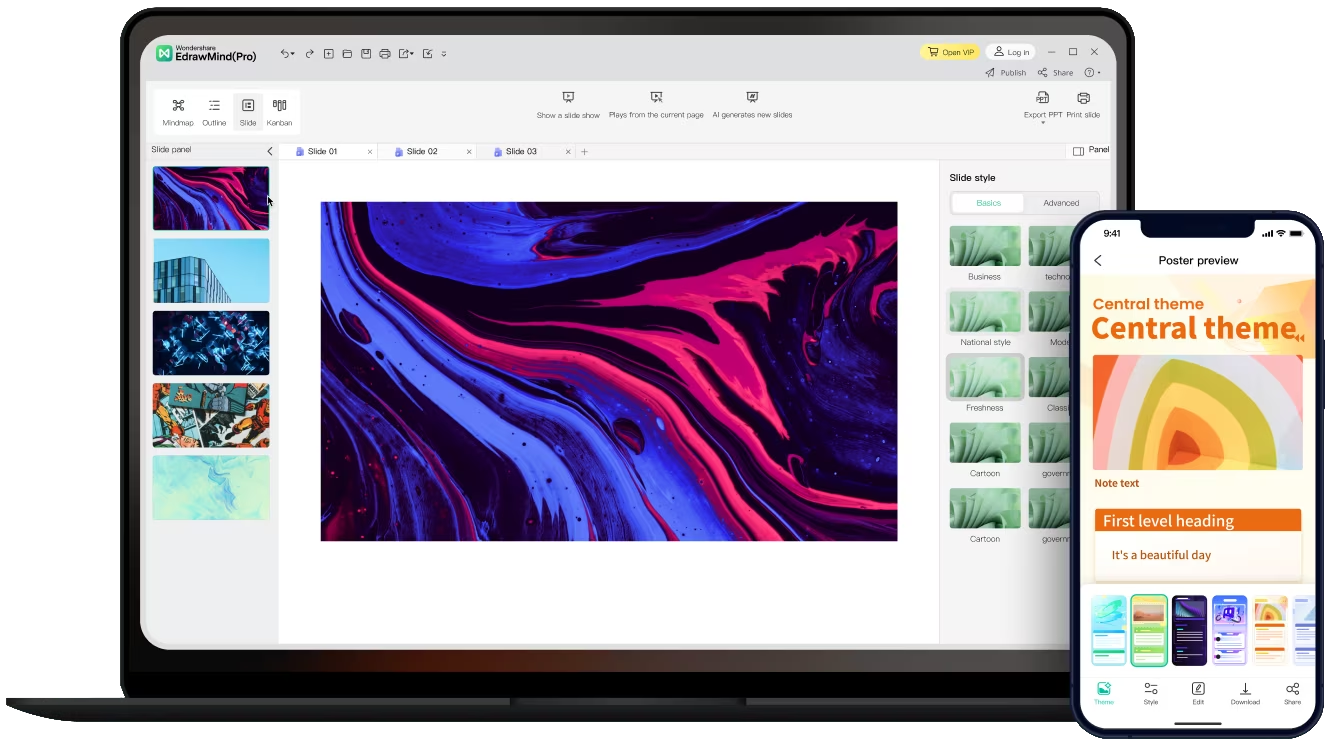Click the Log in button
Image resolution: width=1326 pixels, height=748 pixels.
tap(1010, 52)
